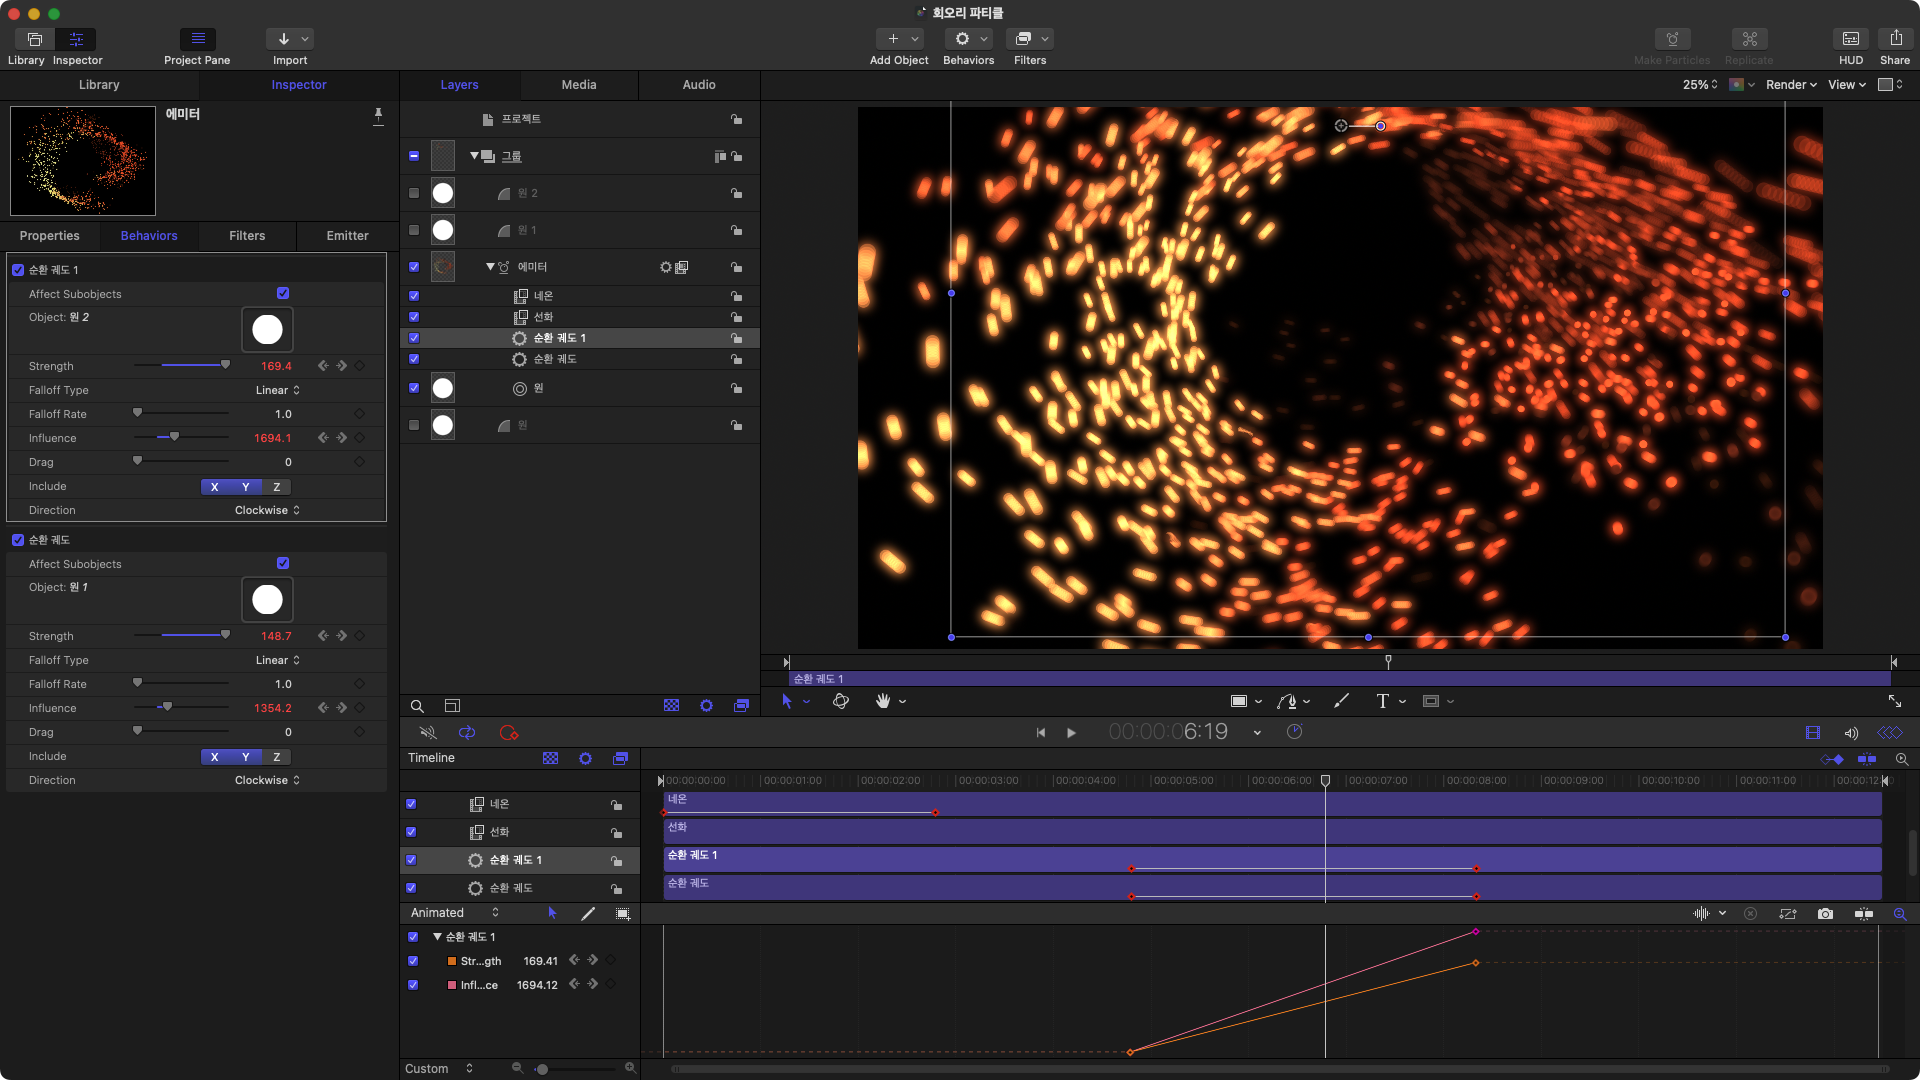1920x1080 pixels.
Task: Click the record animation button
Action: 508,733
